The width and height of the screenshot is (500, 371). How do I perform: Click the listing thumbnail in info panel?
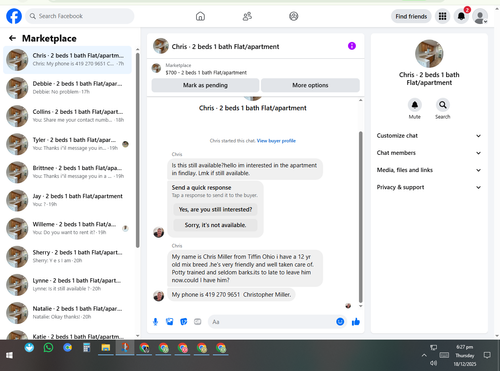[429, 54]
